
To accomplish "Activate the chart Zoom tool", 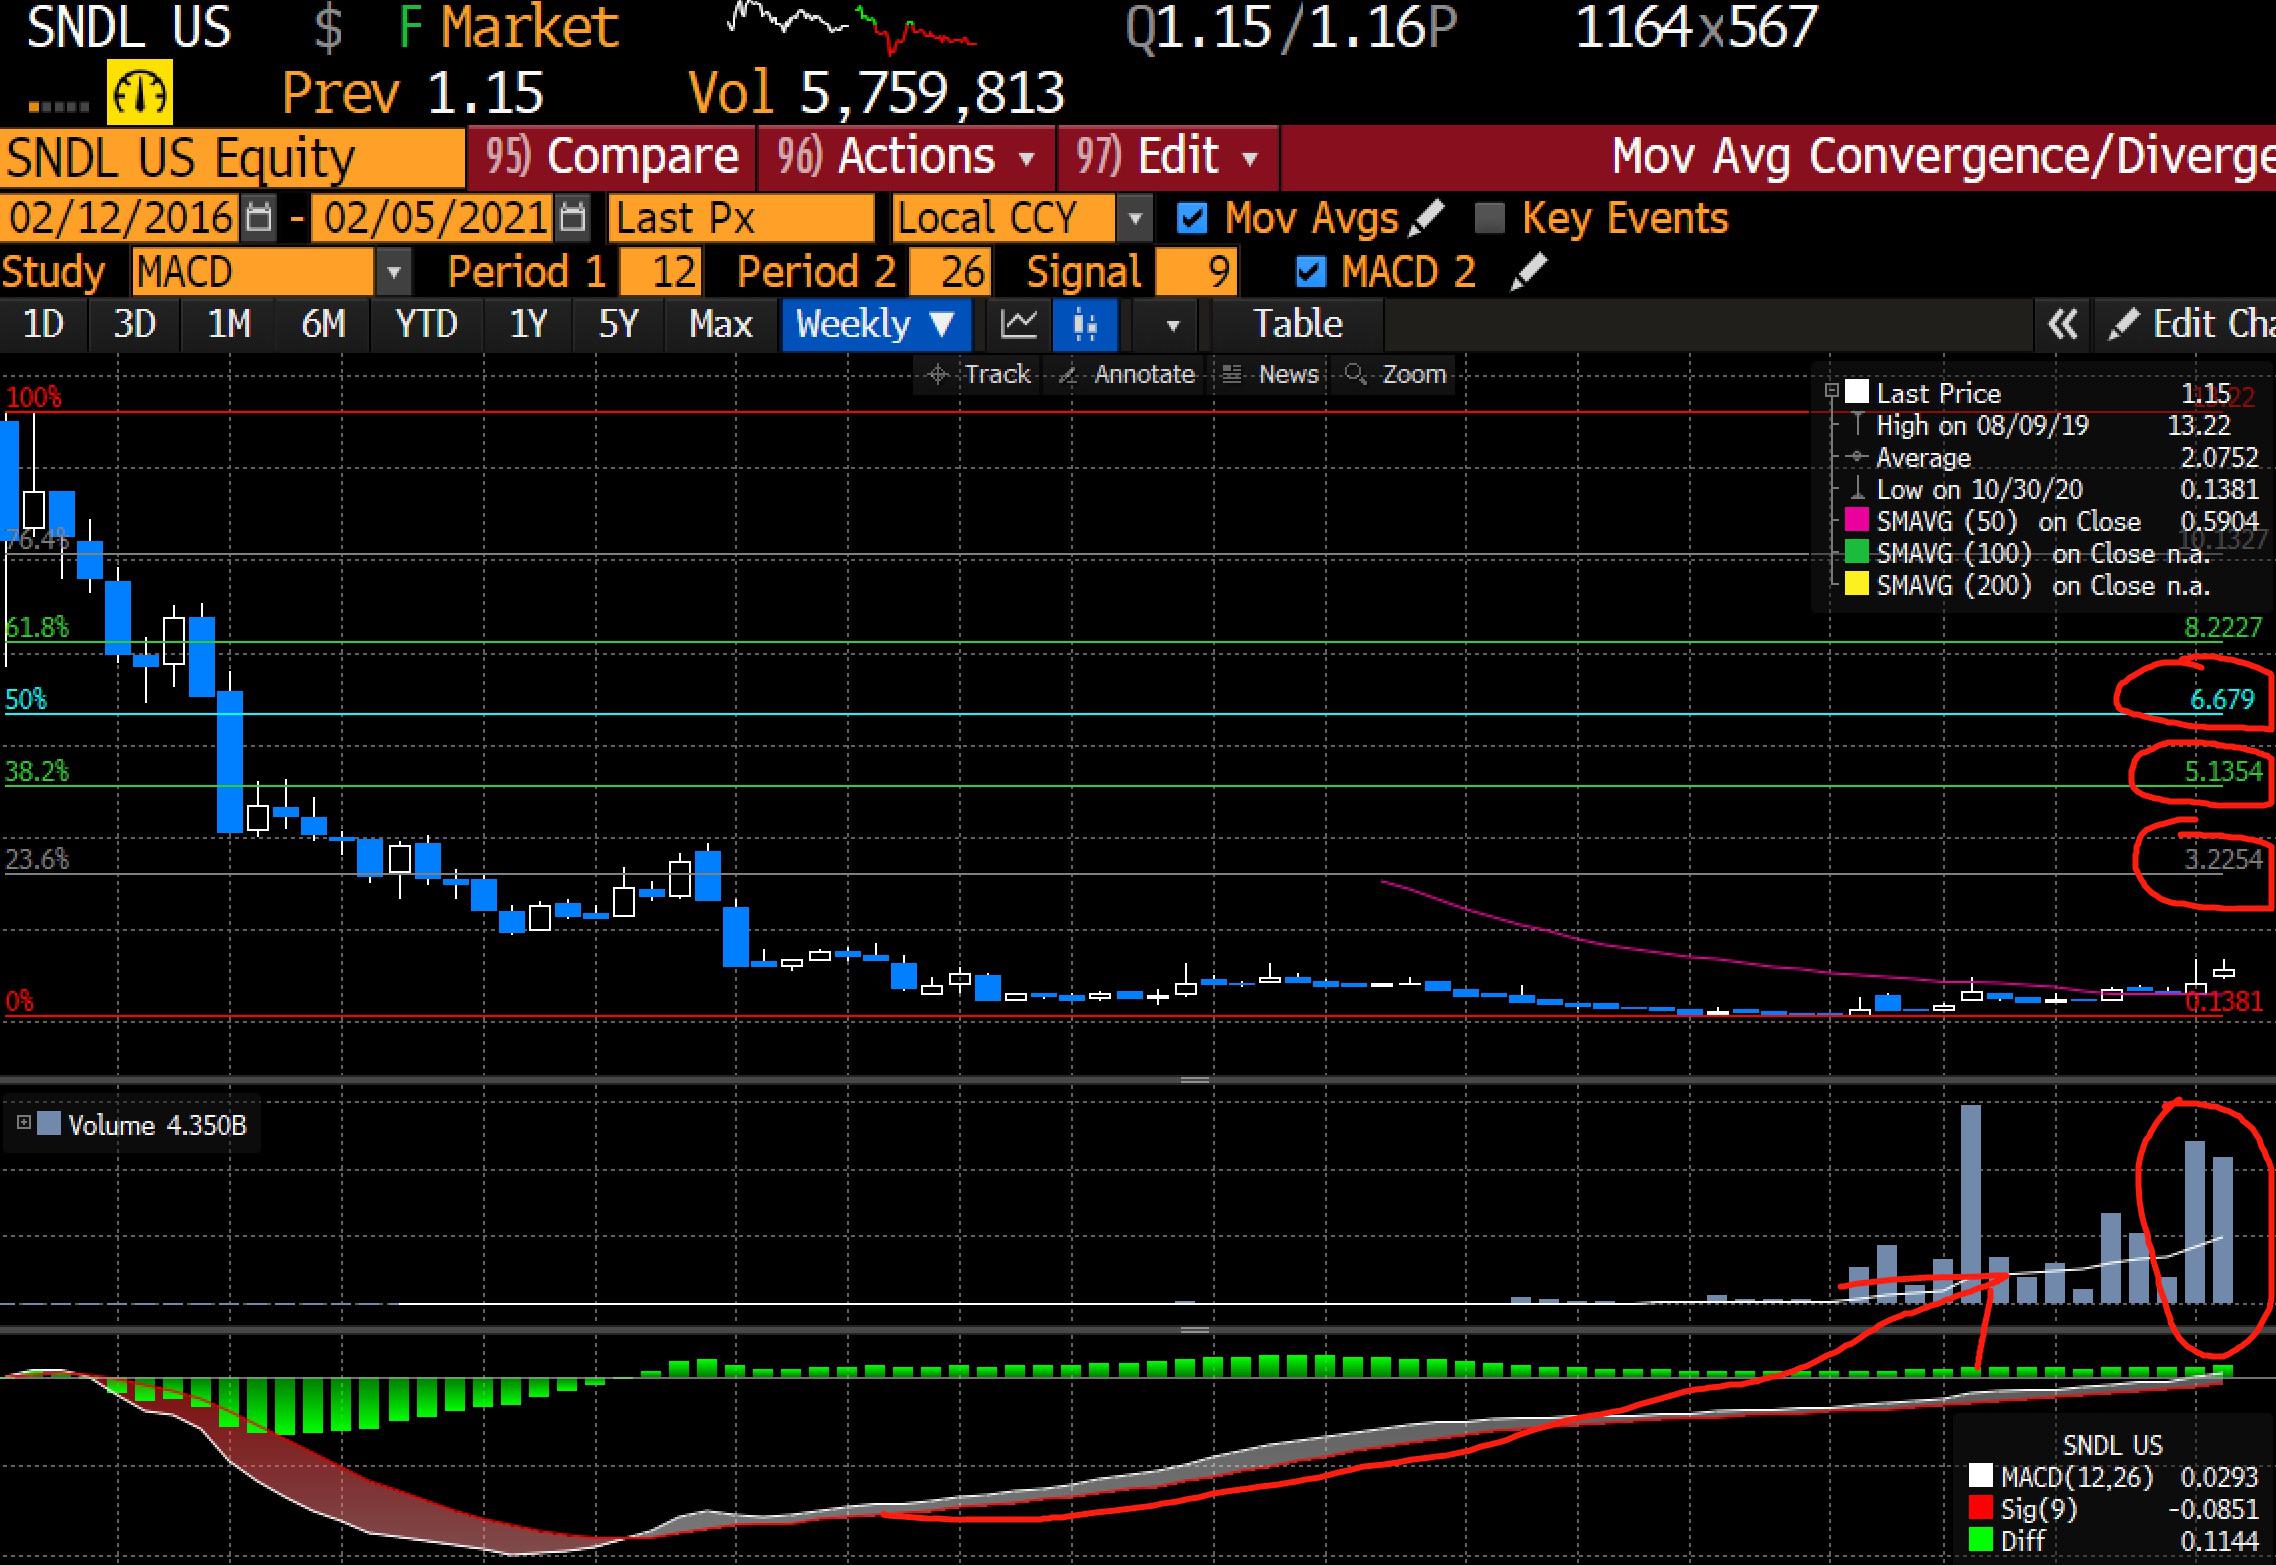I will click(x=1414, y=374).
